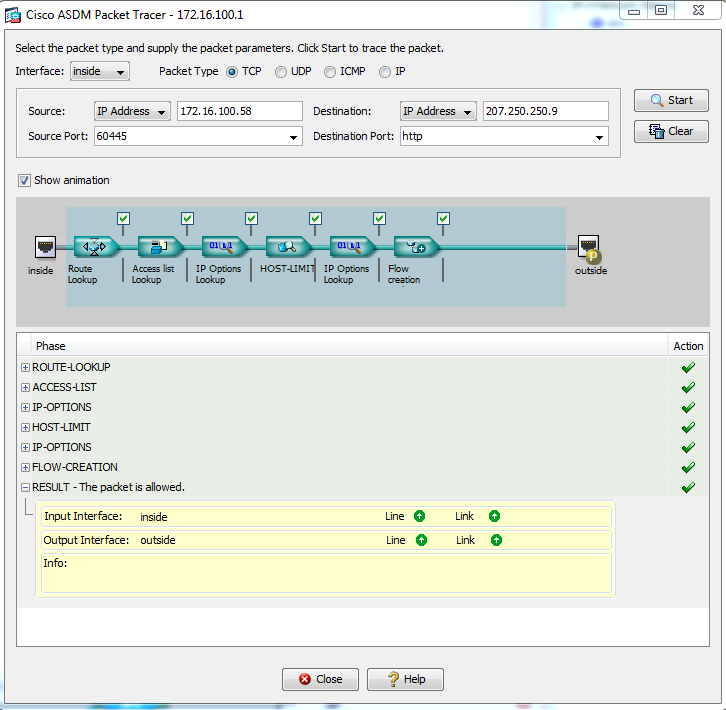This screenshot has width=726, height=710.
Task: Click the Info text area
Action: click(326, 573)
